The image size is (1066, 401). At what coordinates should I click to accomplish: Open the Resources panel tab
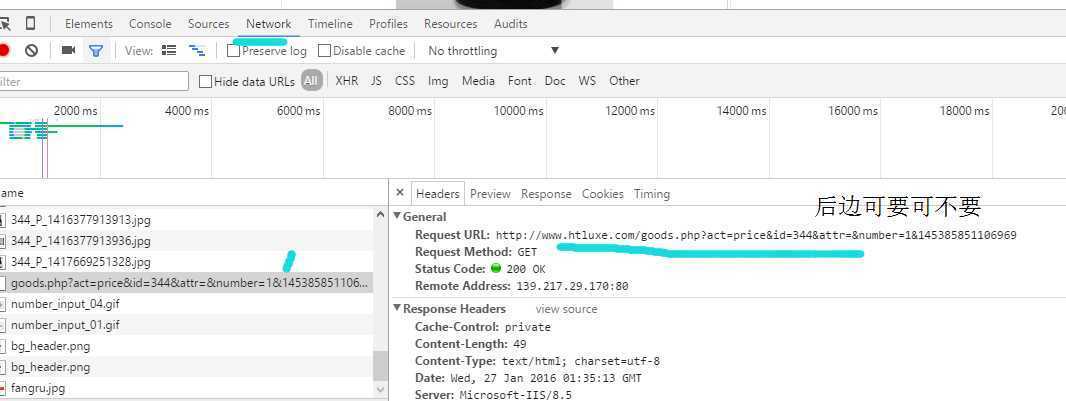[x=451, y=24]
